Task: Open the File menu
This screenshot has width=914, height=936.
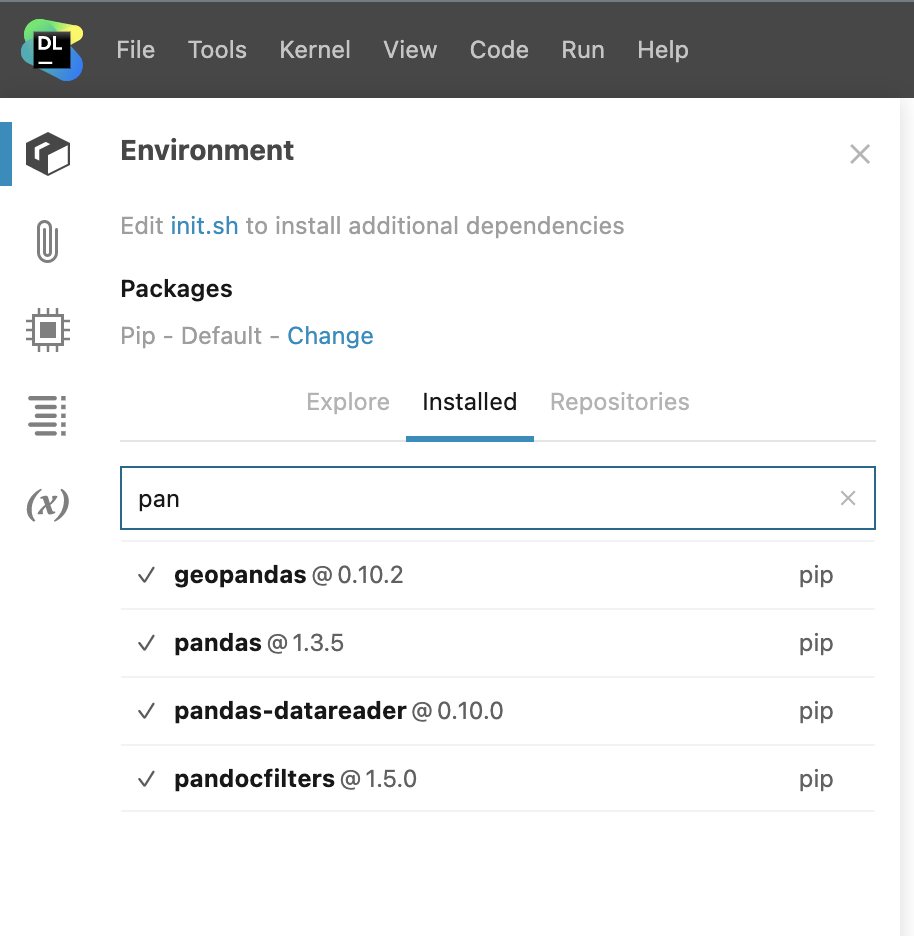Action: coord(136,50)
